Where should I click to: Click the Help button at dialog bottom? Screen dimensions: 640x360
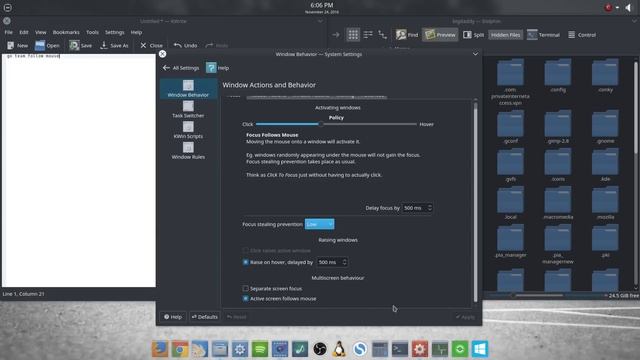pyautogui.click(x=173, y=317)
